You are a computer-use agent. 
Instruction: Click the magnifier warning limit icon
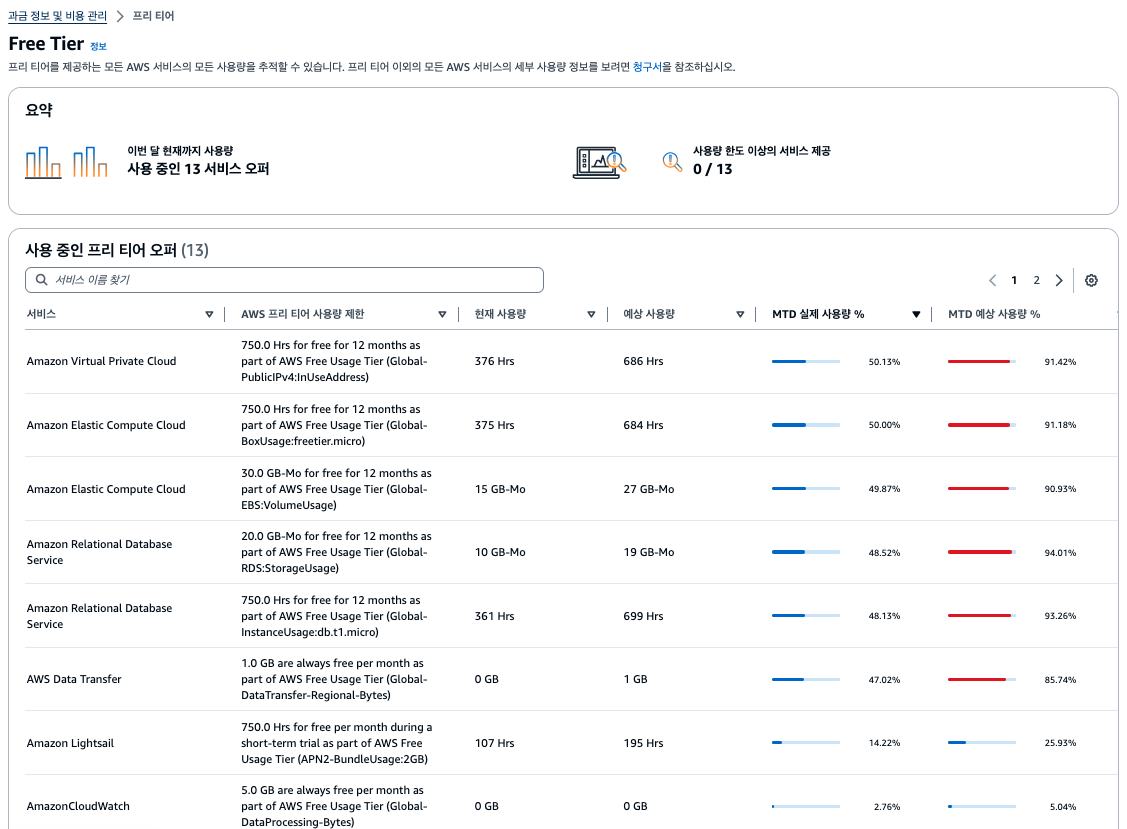pos(672,162)
